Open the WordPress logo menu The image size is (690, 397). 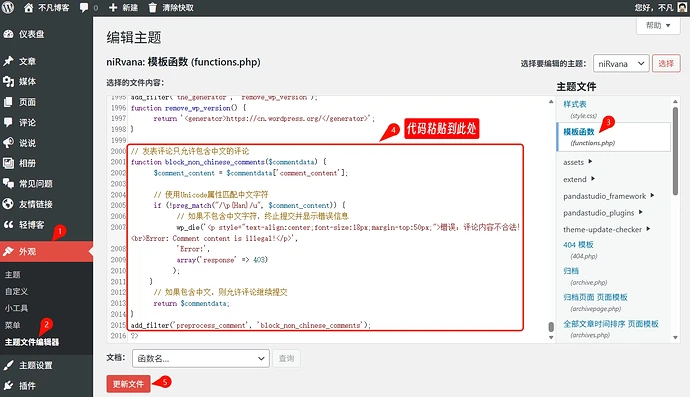8,7
